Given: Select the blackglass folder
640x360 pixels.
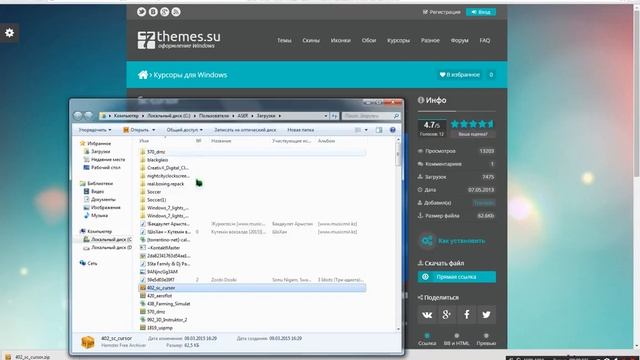Looking at the screenshot, I should pos(157,160).
